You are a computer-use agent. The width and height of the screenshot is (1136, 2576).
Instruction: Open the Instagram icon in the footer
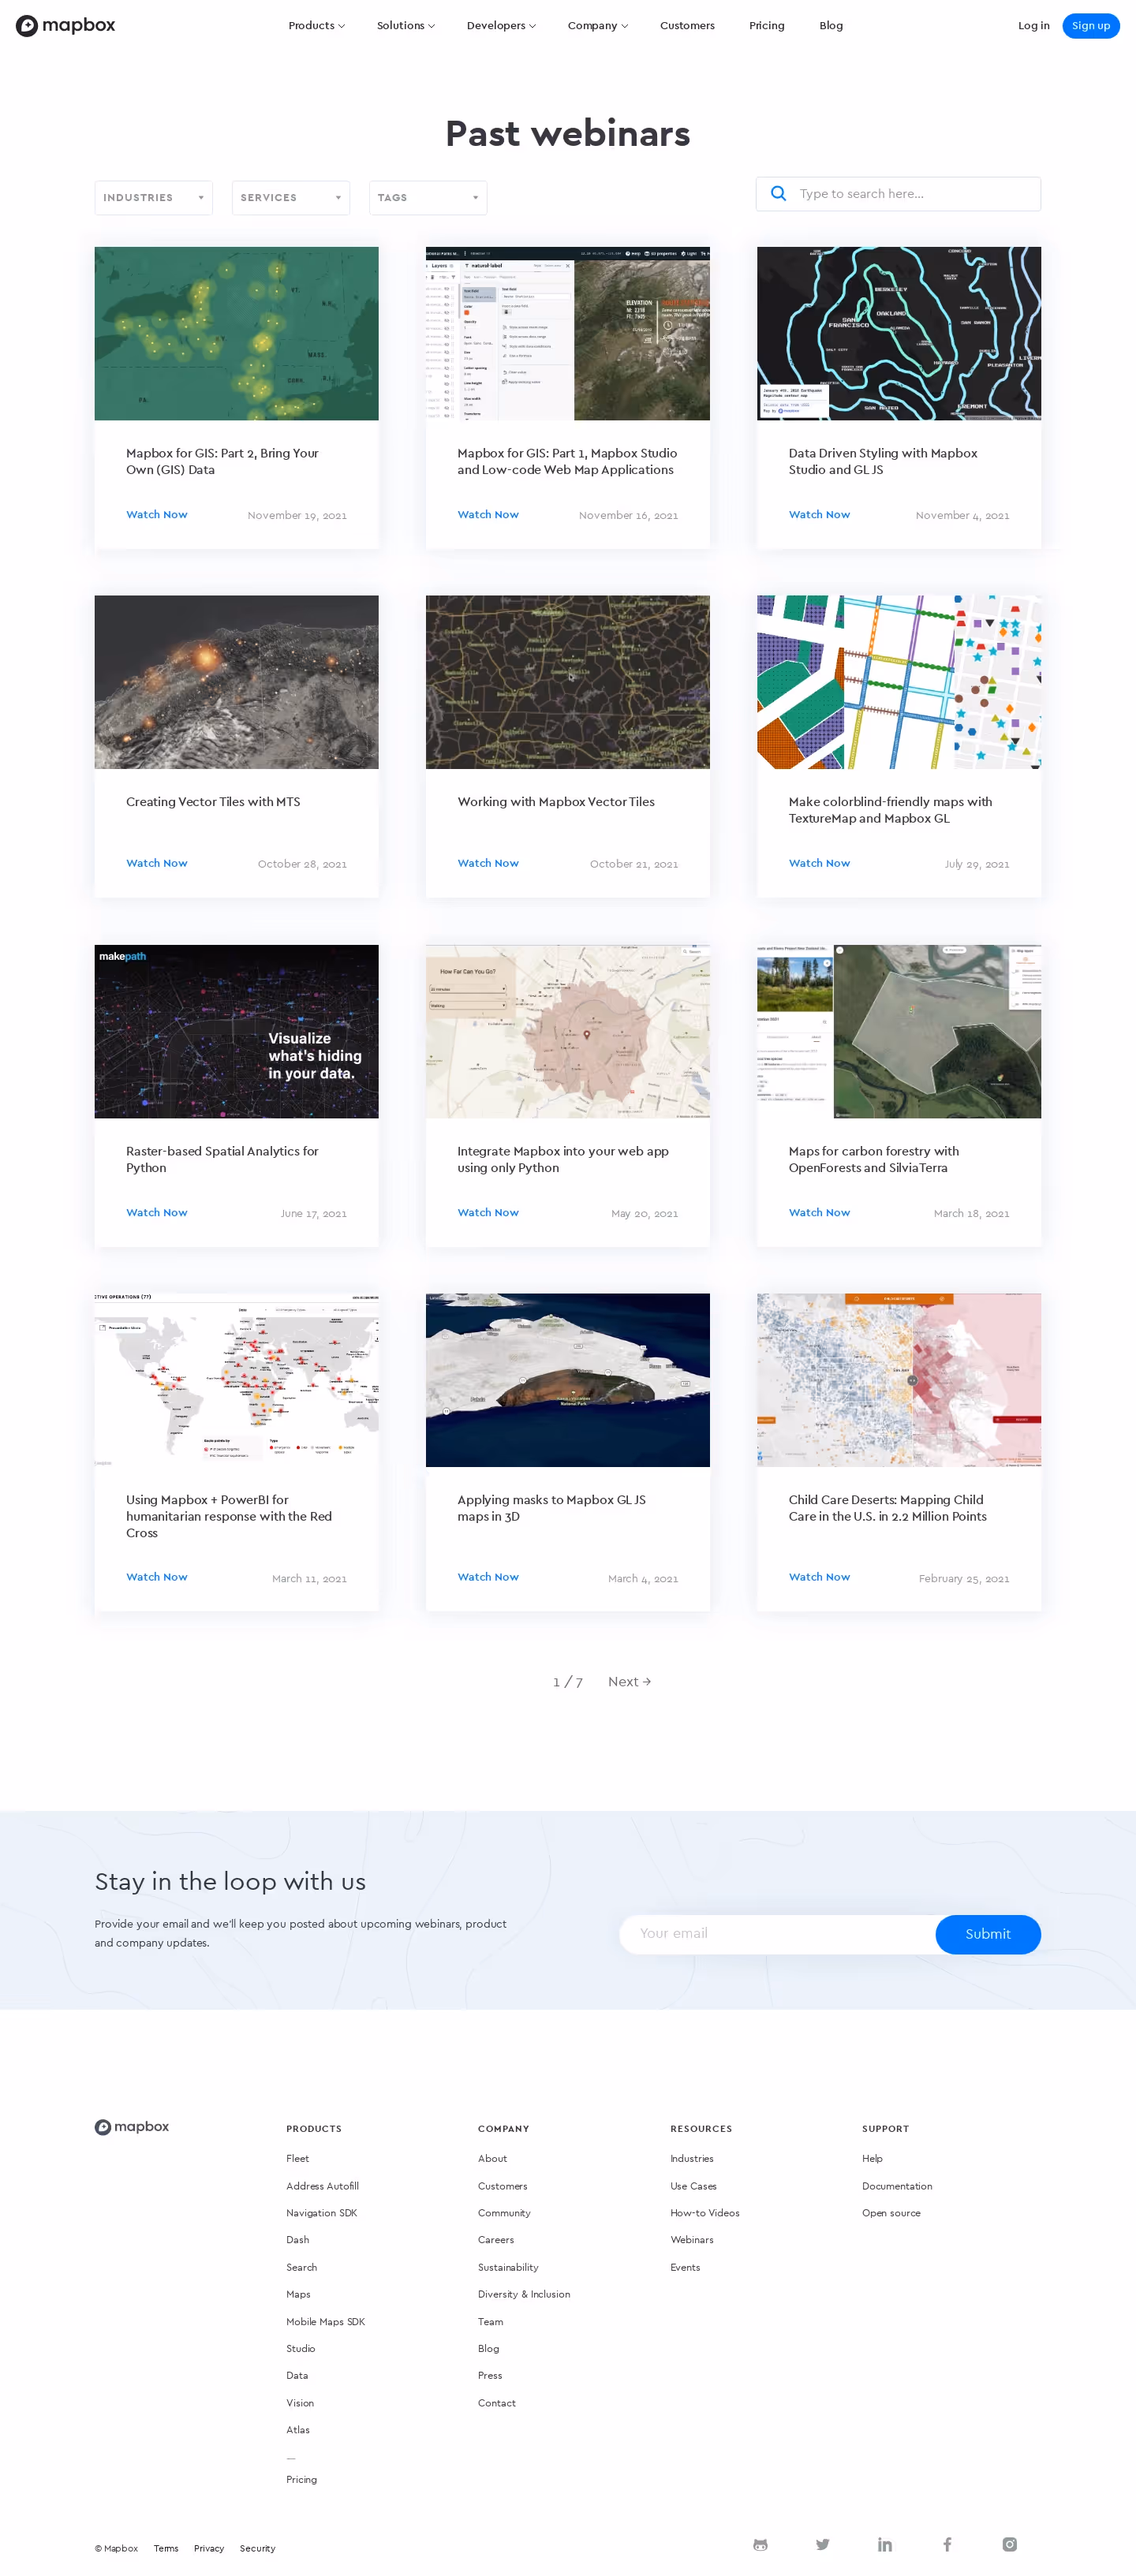tap(1010, 2544)
